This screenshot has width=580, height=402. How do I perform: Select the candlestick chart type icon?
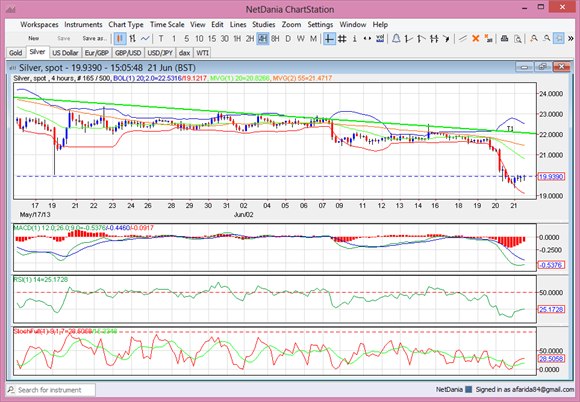(x=119, y=38)
